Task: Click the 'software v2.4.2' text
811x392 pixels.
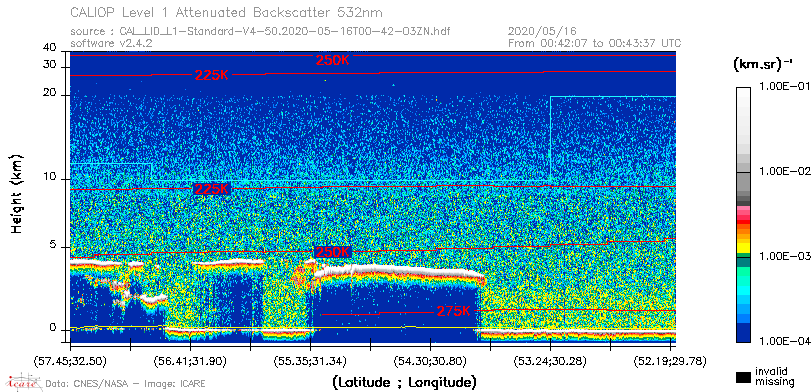Action: pos(111,43)
